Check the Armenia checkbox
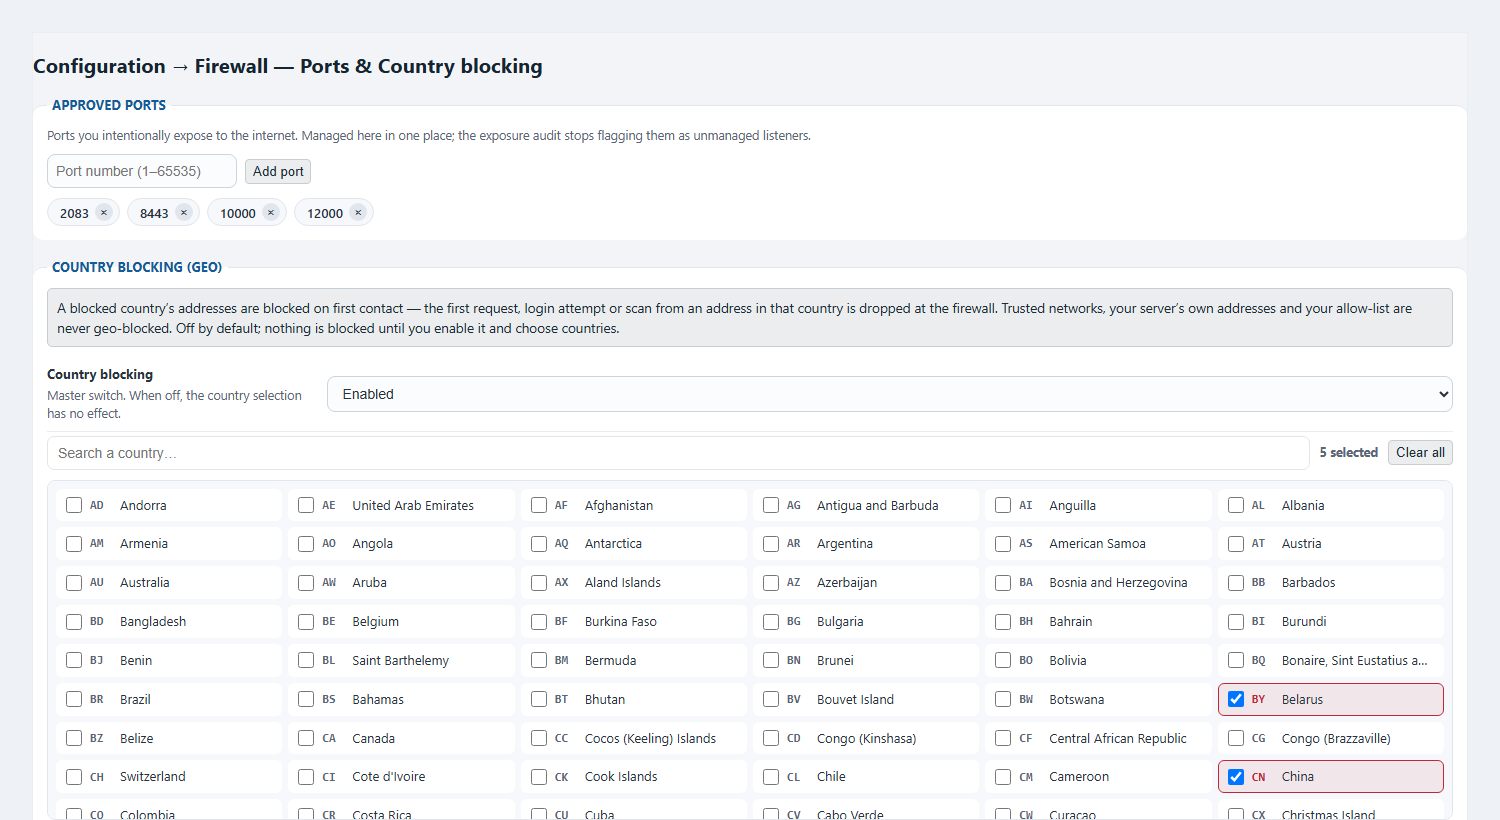This screenshot has height=820, width=1500. (74, 543)
